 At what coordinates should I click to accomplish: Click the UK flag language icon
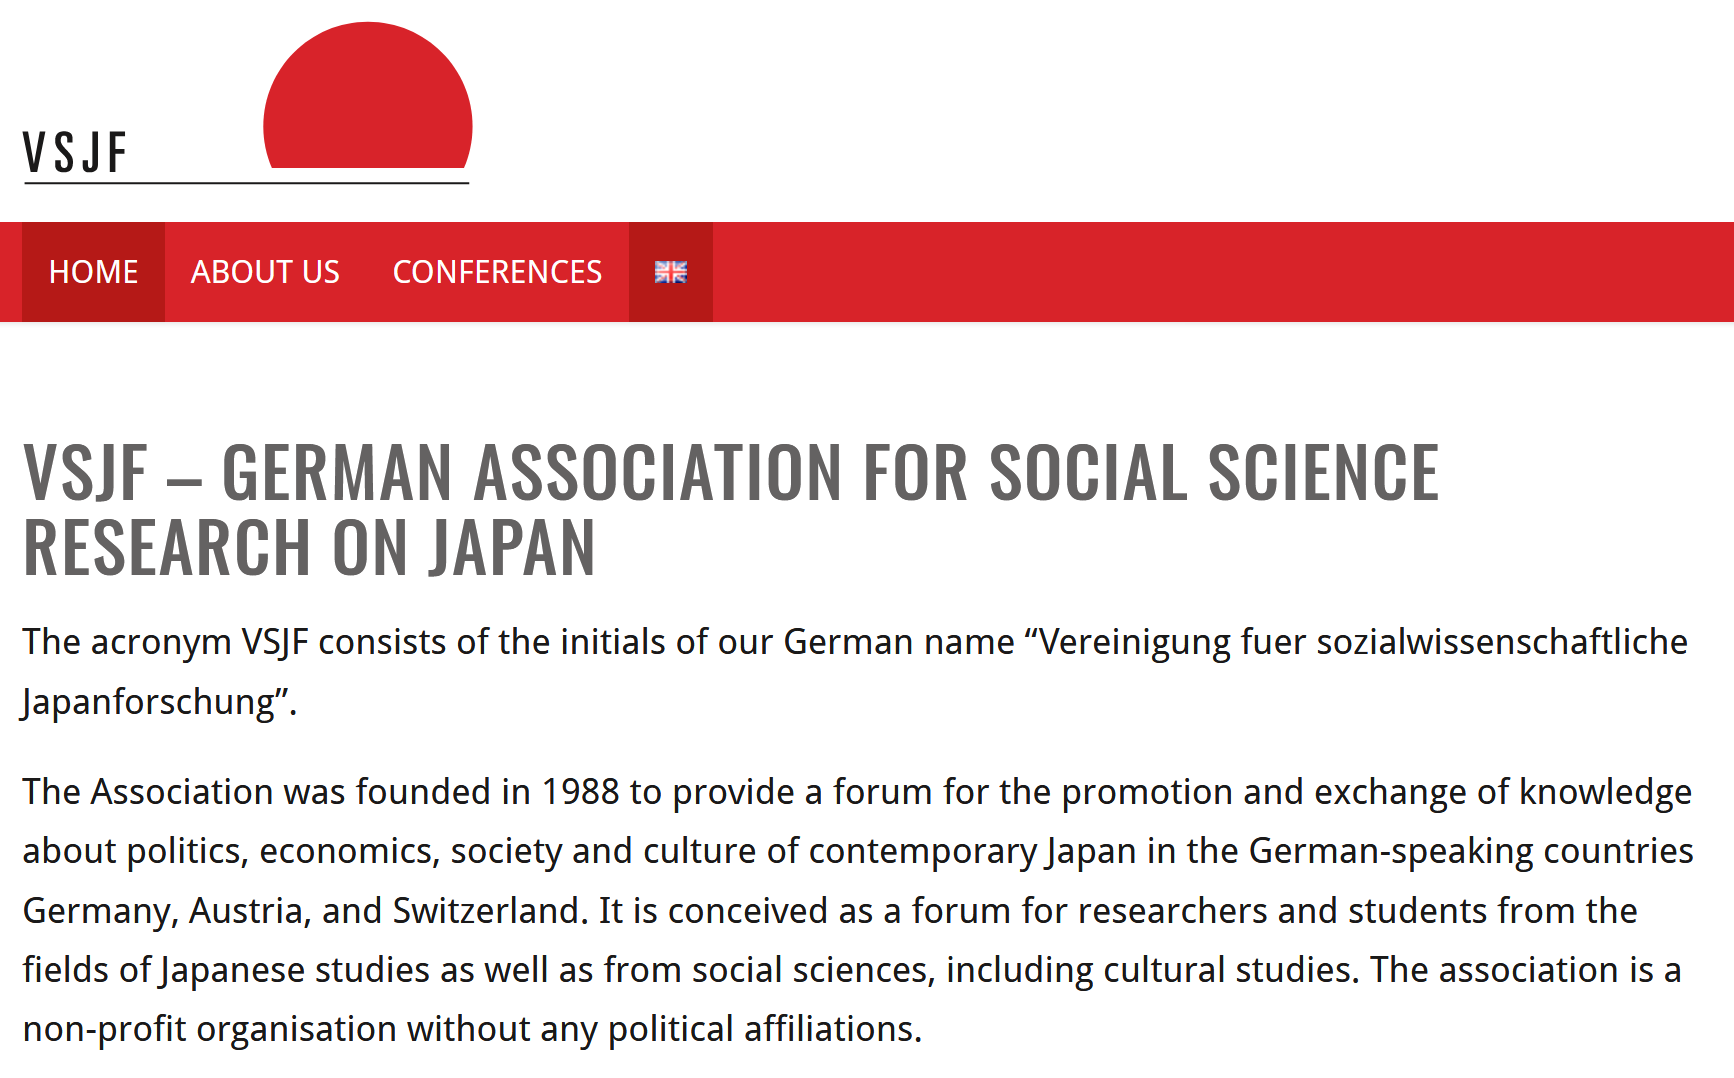point(671,272)
